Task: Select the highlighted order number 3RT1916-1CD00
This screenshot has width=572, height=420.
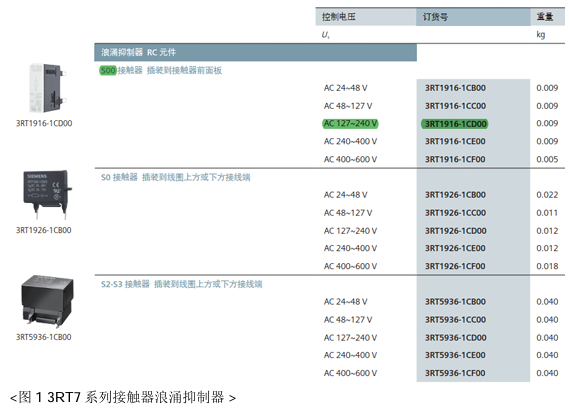Action: [455, 124]
